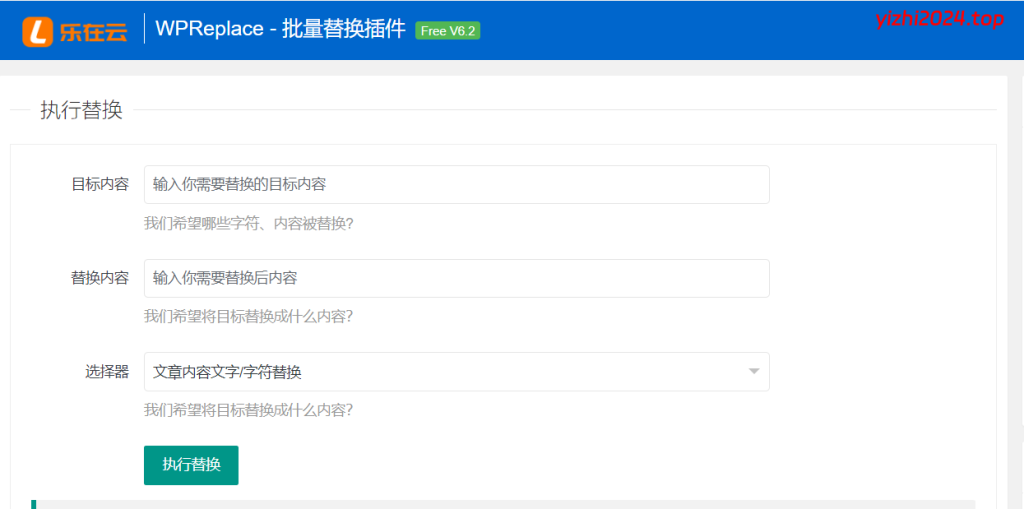Image resolution: width=1024 pixels, height=509 pixels.
Task: Focus the 替换内容 replacement content input
Action: click(x=456, y=278)
